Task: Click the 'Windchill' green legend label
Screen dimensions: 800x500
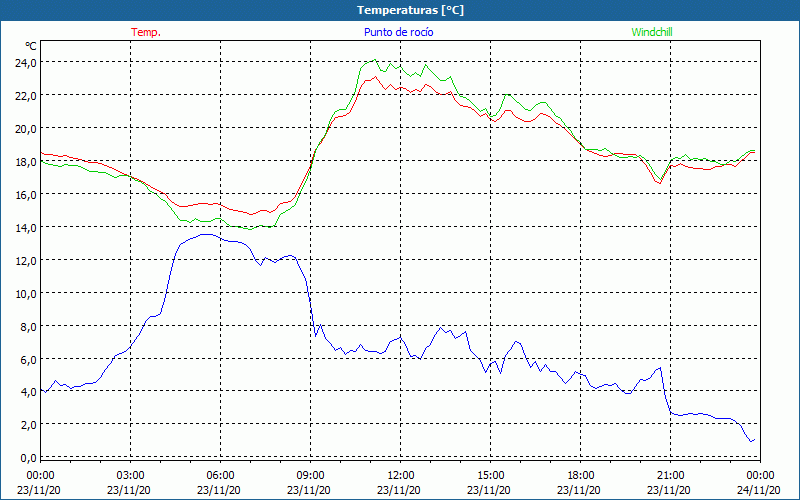Action: pyautogui.click(x=652, y=32)
